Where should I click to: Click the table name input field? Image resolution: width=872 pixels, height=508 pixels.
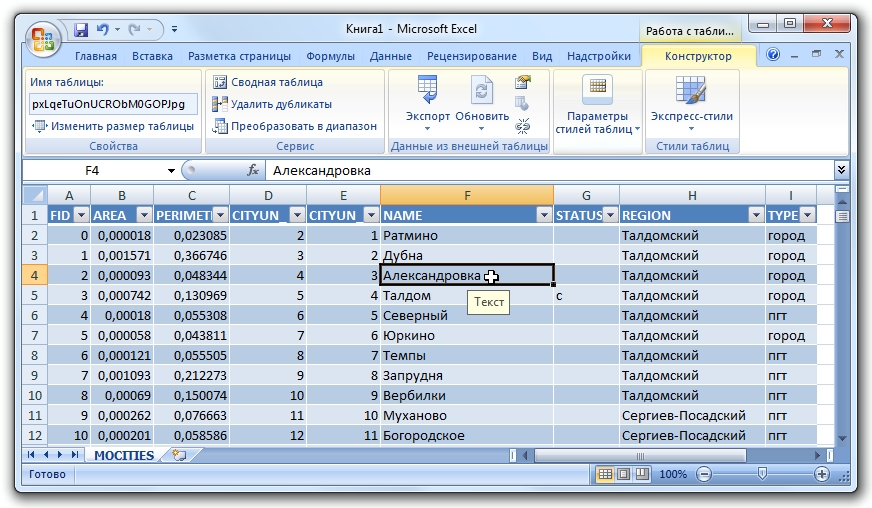click(x=112, y=104)
